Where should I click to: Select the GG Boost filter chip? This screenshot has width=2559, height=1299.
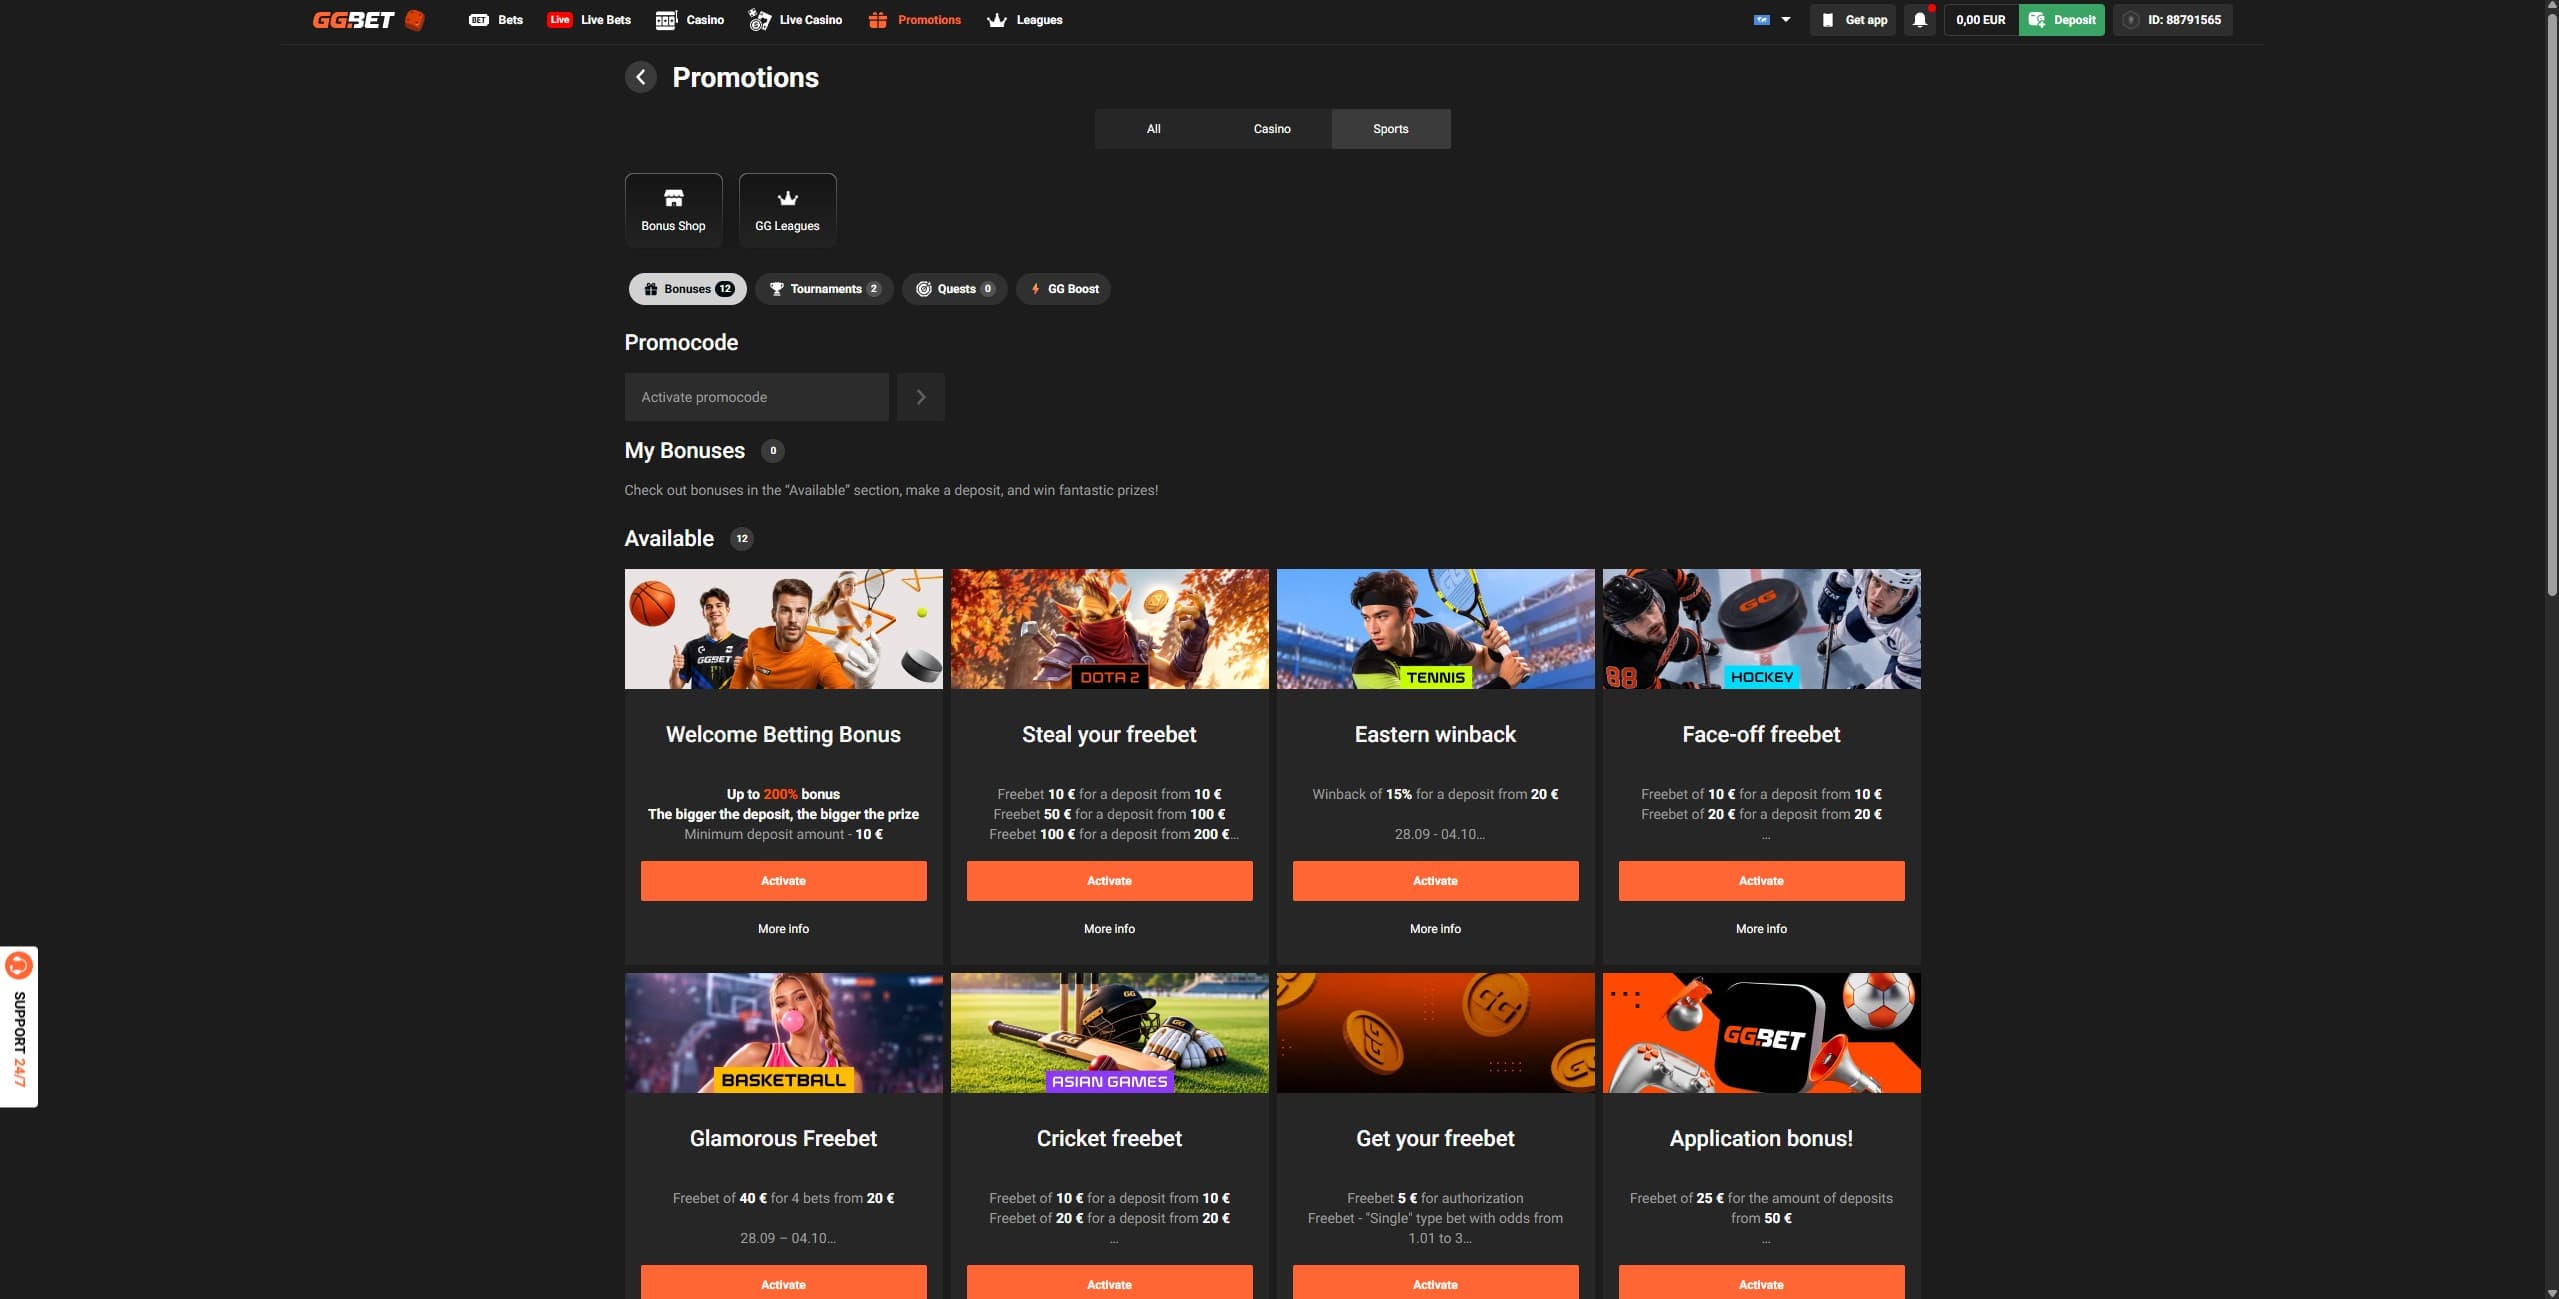tap(1063, 289)
